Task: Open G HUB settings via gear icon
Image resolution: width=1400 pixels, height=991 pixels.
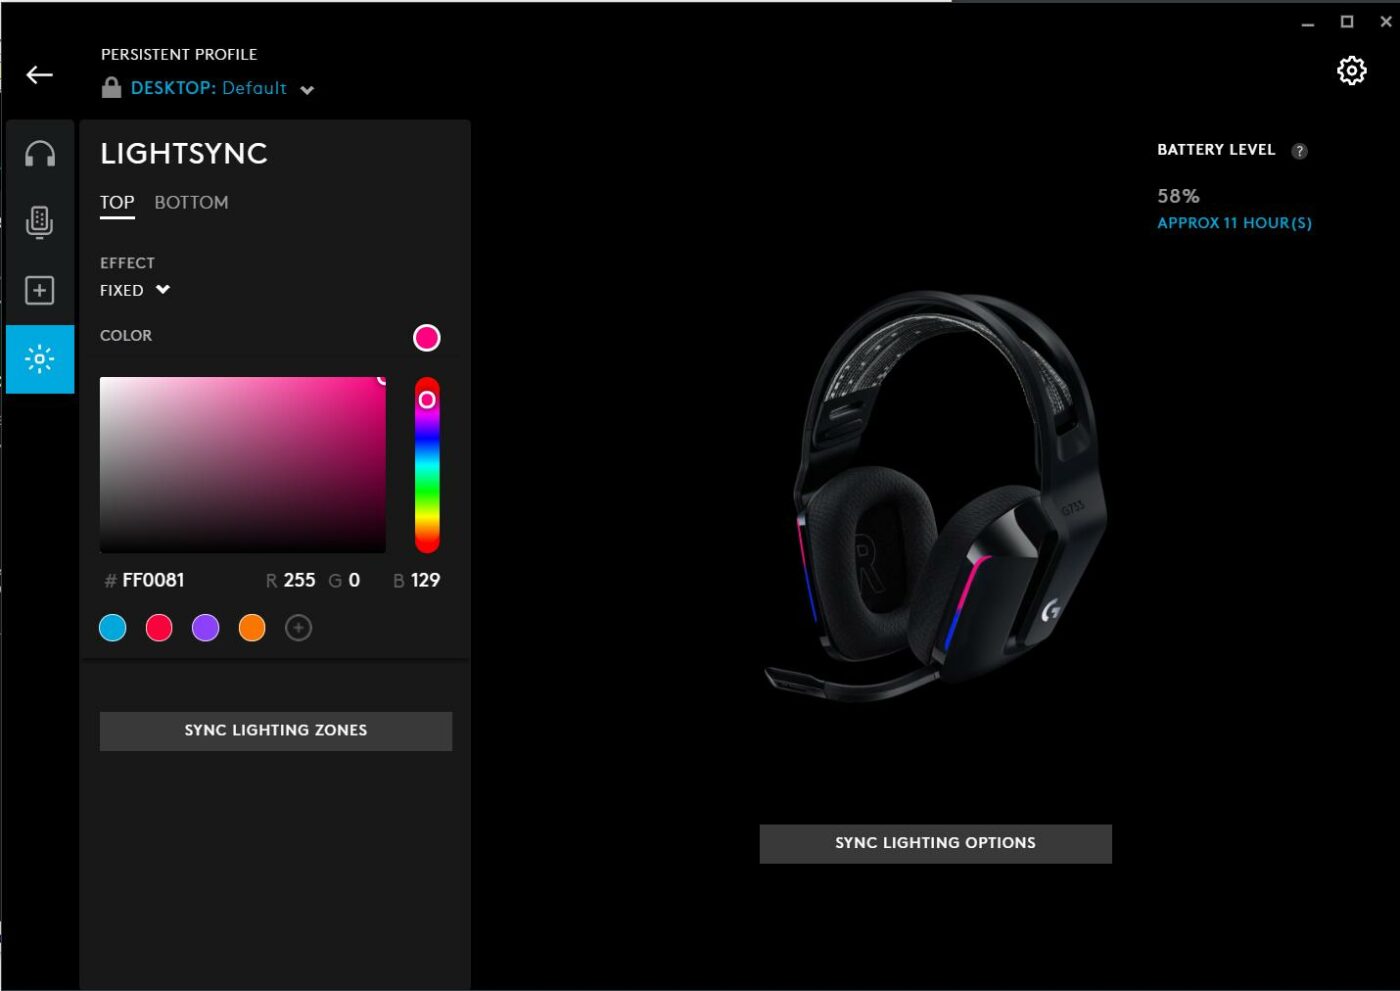Action: click(x=1351, y=70)
